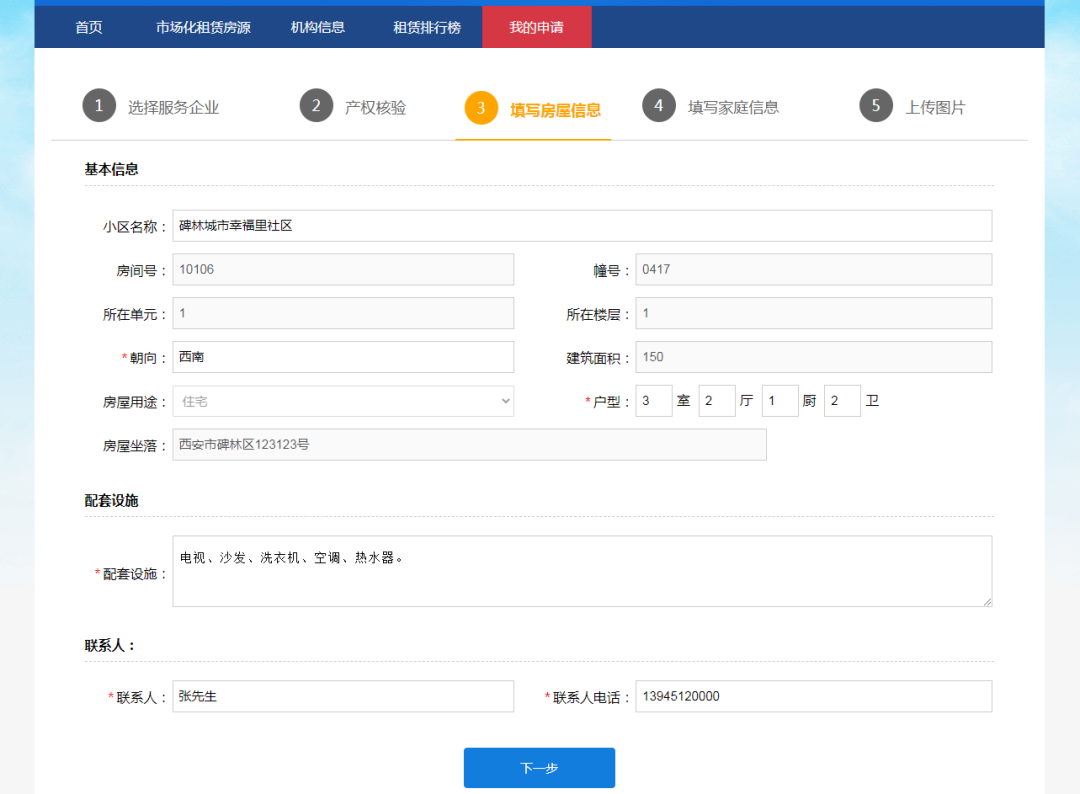Viewport: 1080px width, 794px height.
Task: Click step 2 circle 产权核验
Action: click(x=316, y=106)
